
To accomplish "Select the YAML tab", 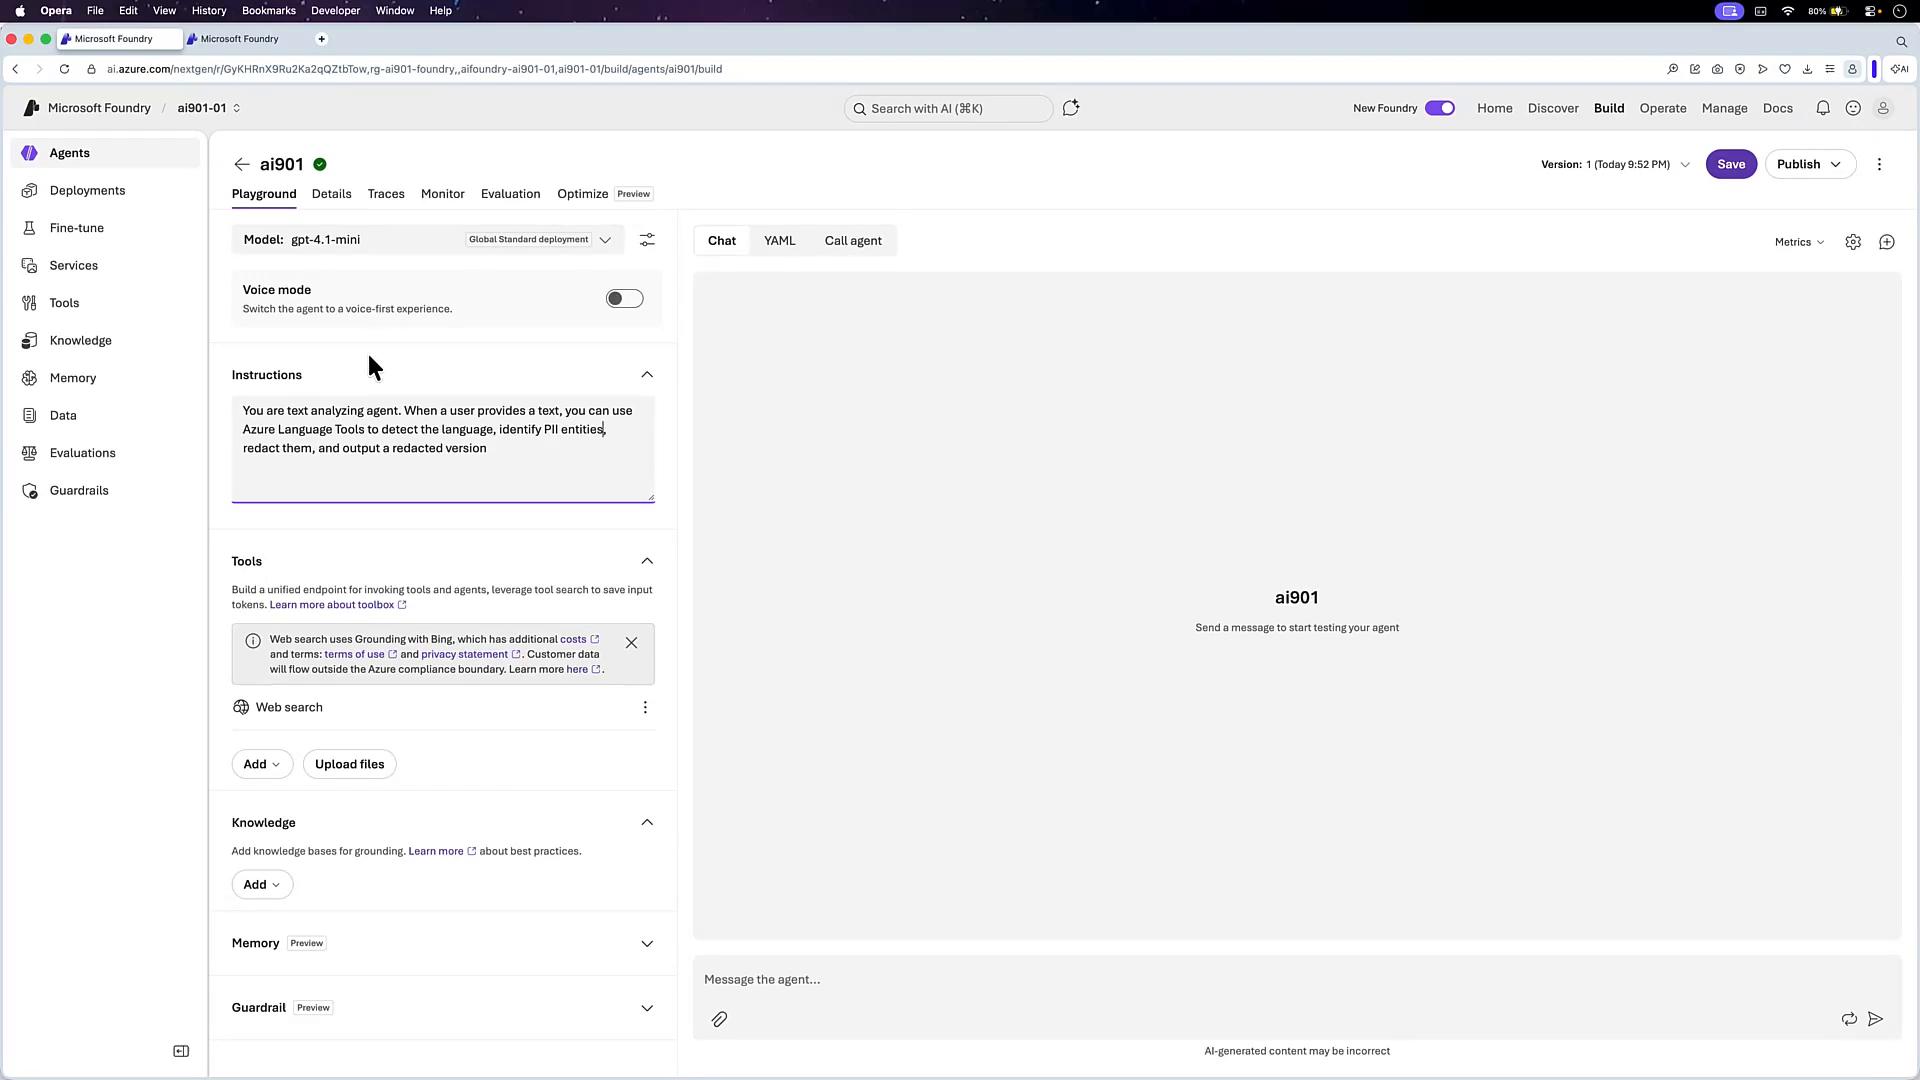I will click(x=779, y=241).
